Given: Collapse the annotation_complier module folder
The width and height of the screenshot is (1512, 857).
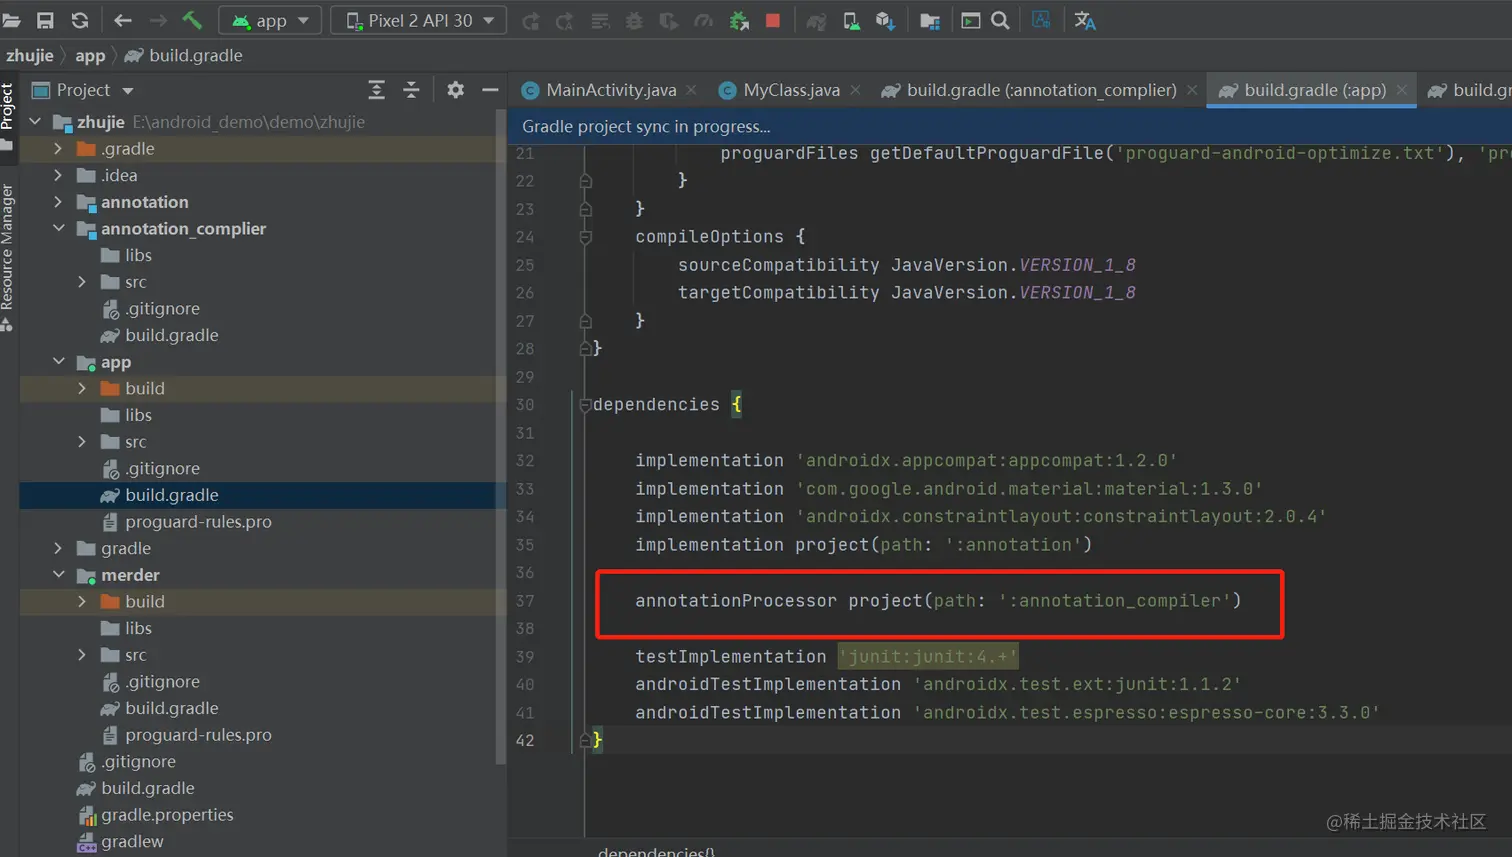Looking at the screenshot, I should pos(59,228).
